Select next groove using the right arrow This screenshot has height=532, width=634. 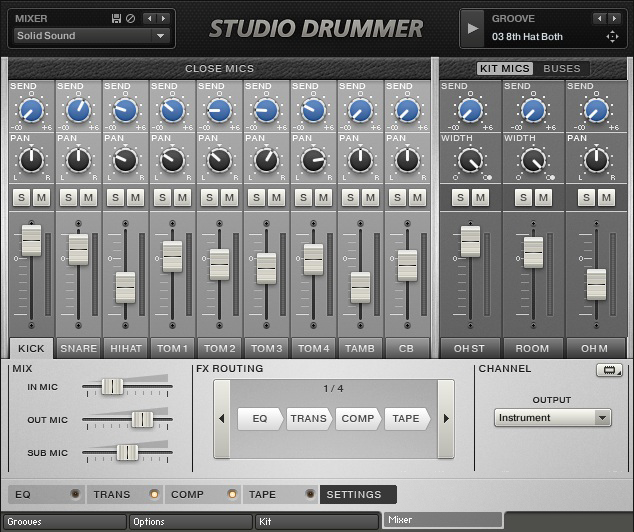(x=612, y=18)
